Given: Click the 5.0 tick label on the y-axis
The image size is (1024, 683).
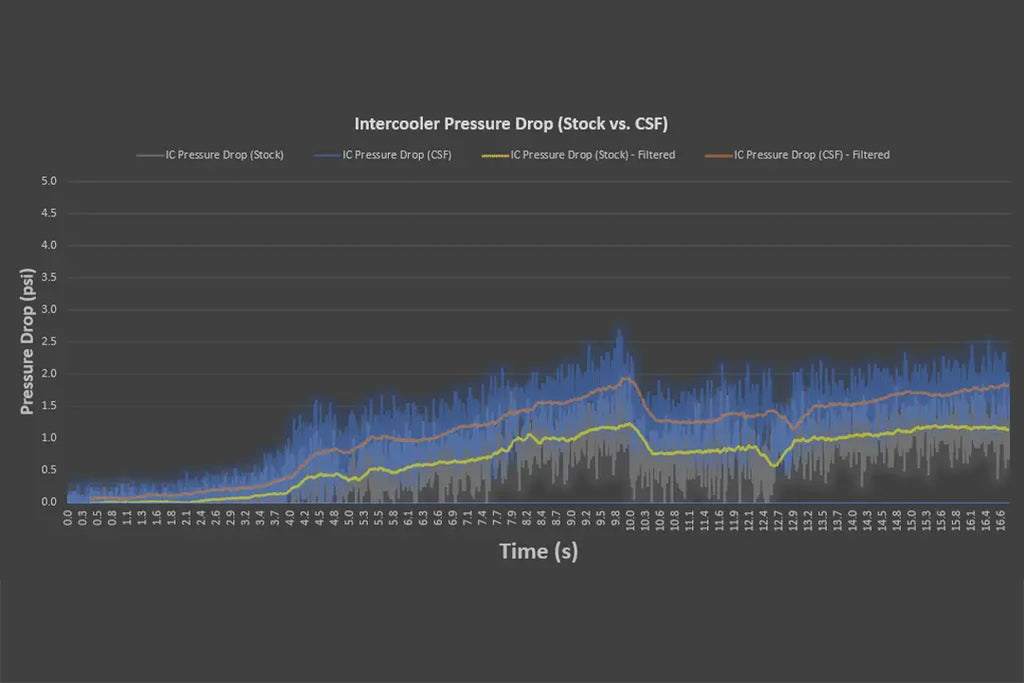Looking at the screenshot, I should 48,181.
